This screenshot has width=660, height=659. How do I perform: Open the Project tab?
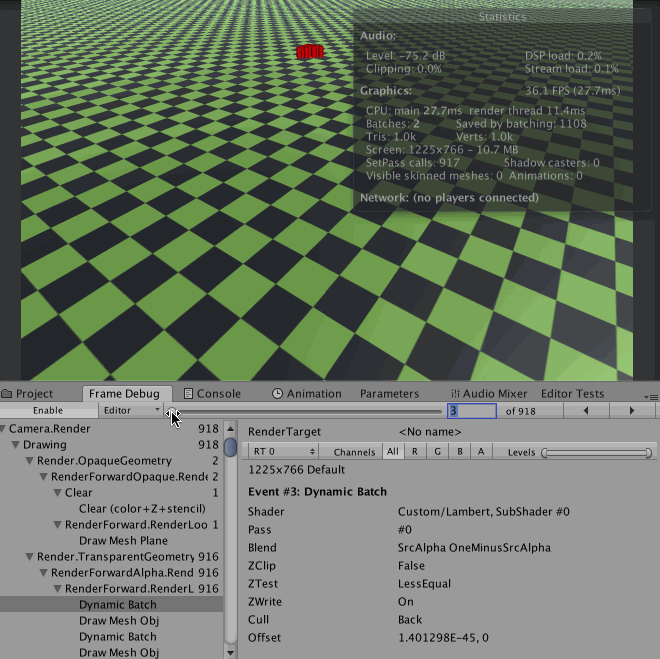coord(27,393)
